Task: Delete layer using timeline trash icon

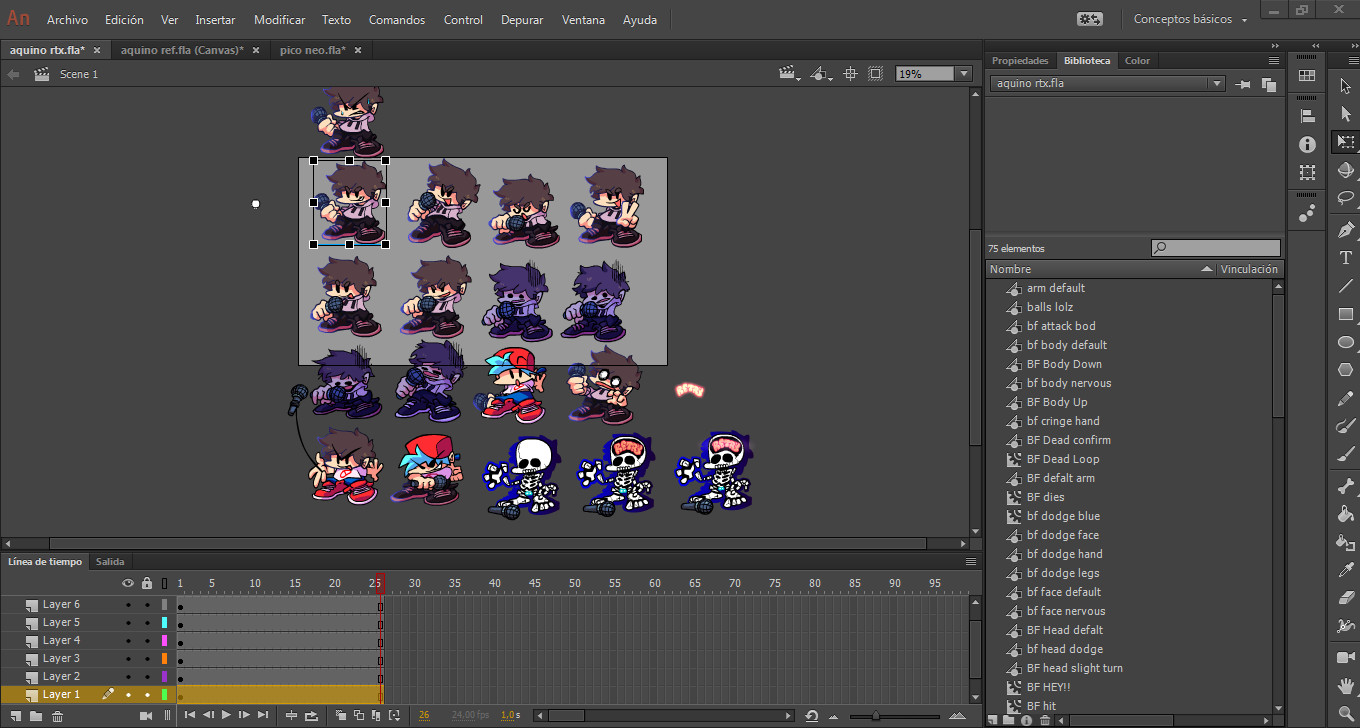Action: (x=57, y=716)
